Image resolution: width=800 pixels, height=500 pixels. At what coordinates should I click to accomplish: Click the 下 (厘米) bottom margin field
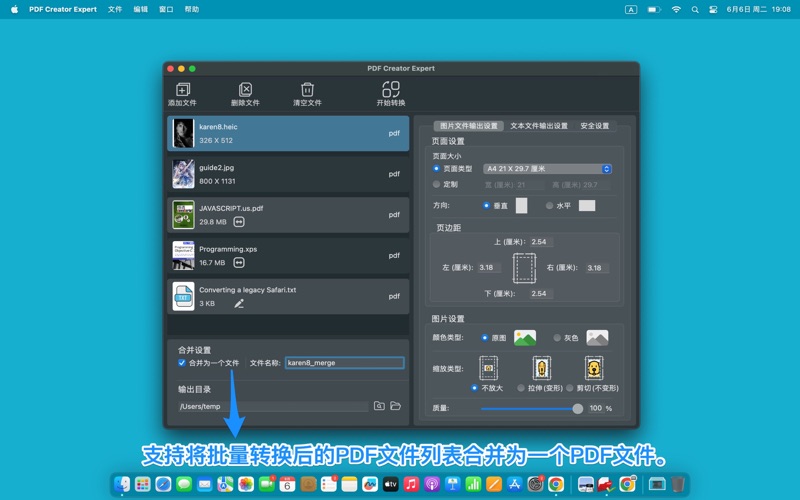pyautogui.click(x=542, y=294)
